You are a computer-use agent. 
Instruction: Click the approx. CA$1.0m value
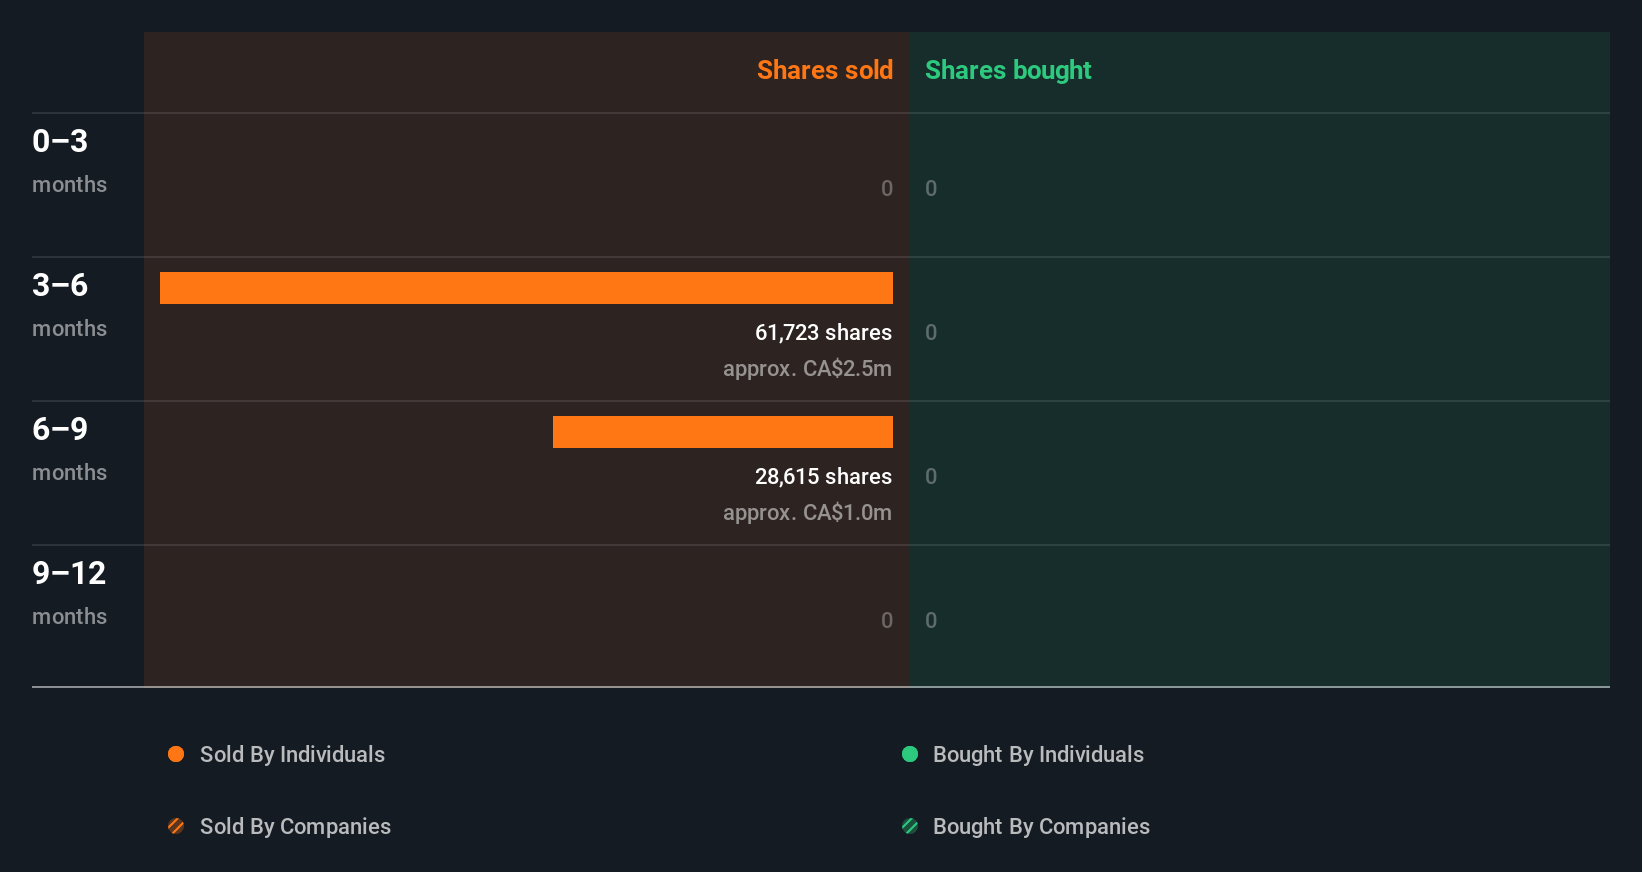coord(807,512)
